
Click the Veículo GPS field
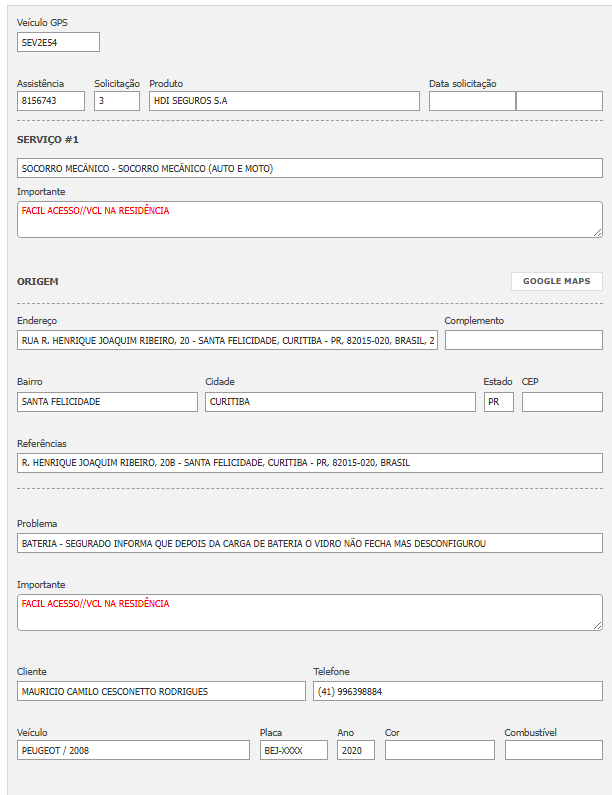tap(58, 42)
